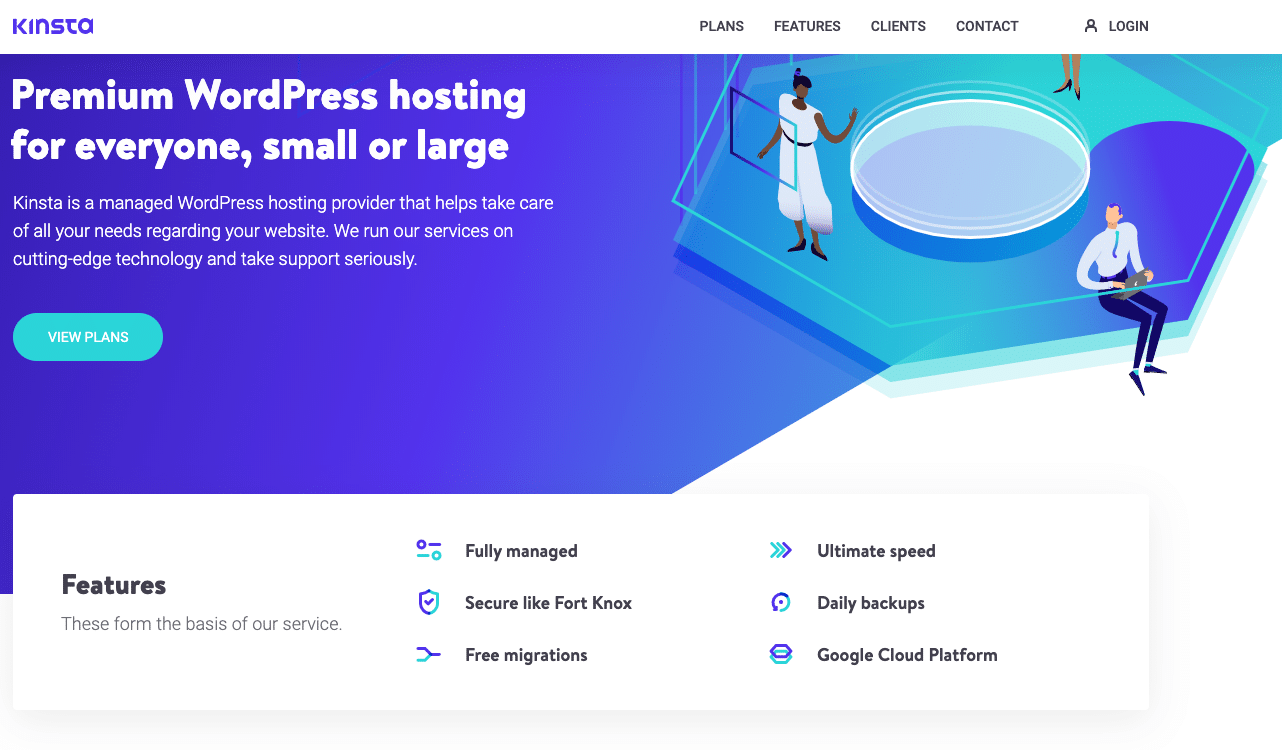Viewport: 1282px width, 750px height.
Task: Open the Google Cloud Platform feature
Action: tap(907, 655)
